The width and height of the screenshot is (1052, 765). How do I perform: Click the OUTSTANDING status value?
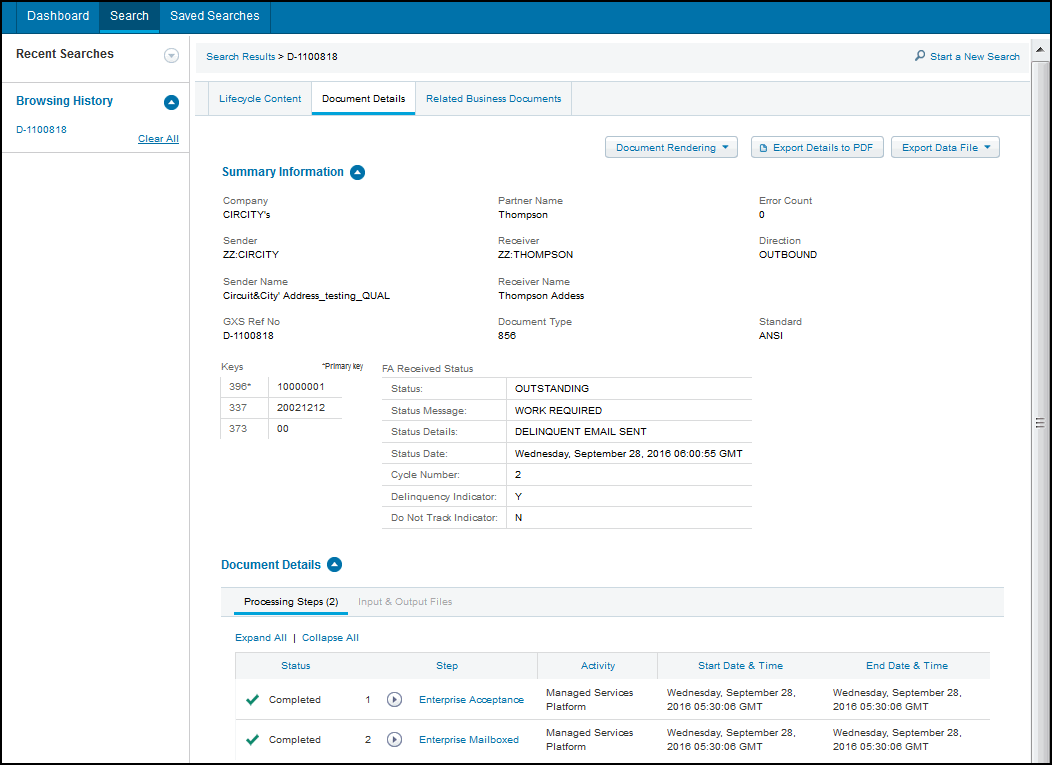tap(551, 389)
